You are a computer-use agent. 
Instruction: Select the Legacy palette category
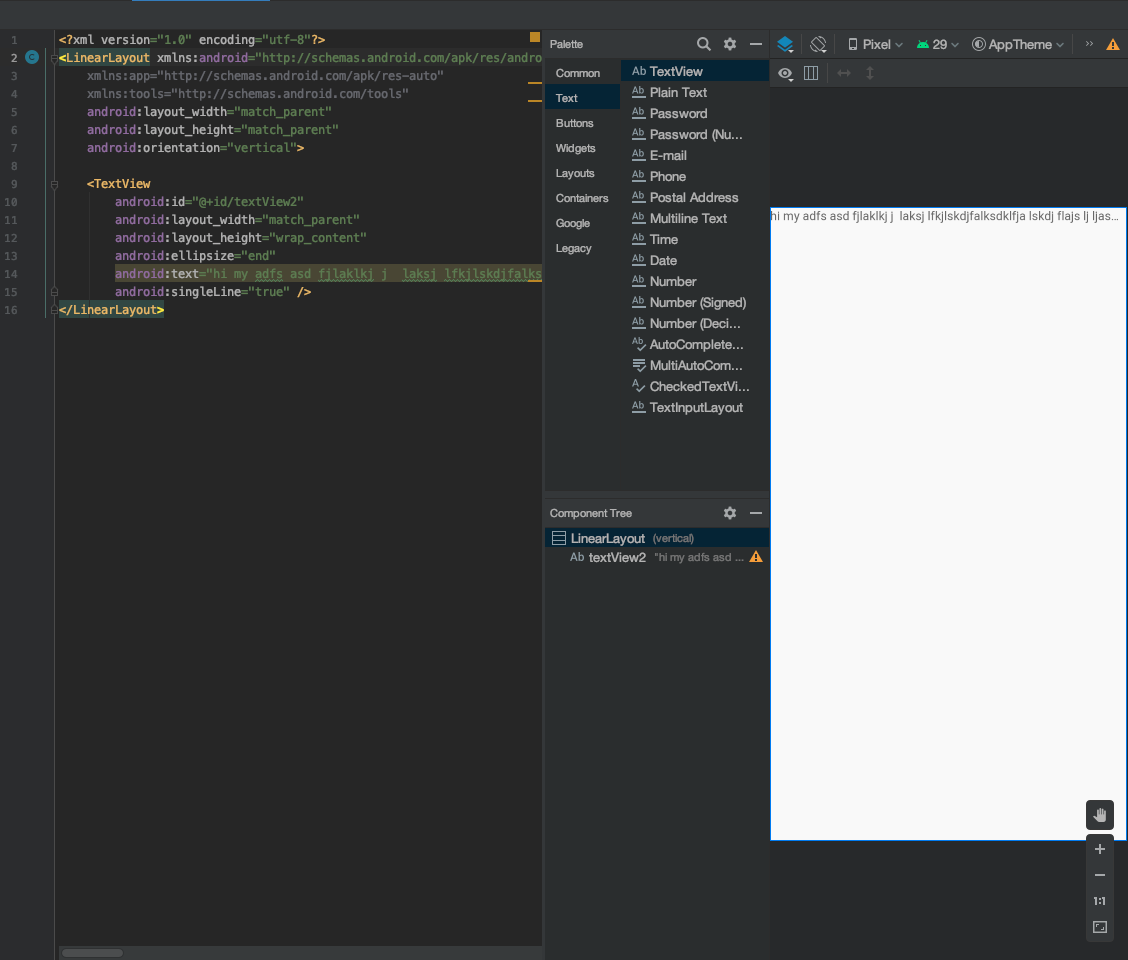tap(583, 248)
